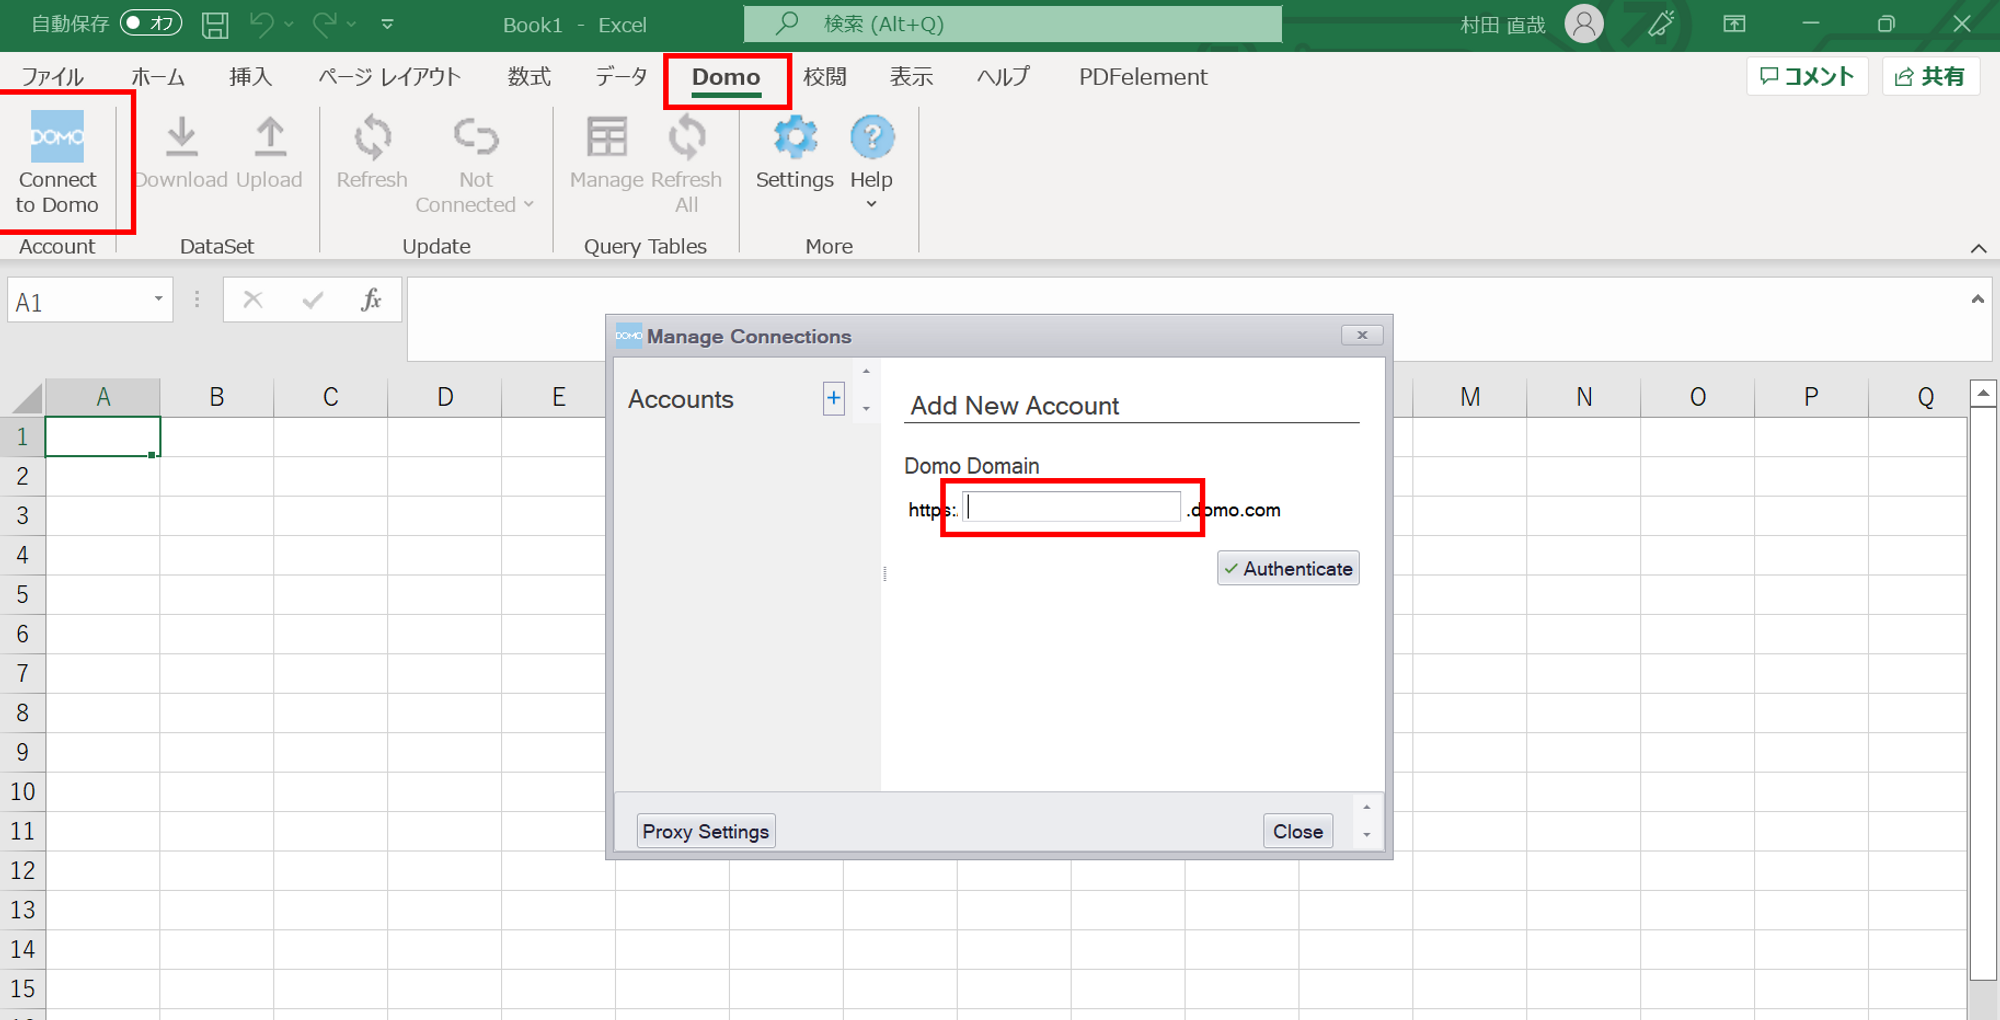Click the formula bar confirm check icon
This screenshot has height=1020, width=2000.
pos(313,299)
